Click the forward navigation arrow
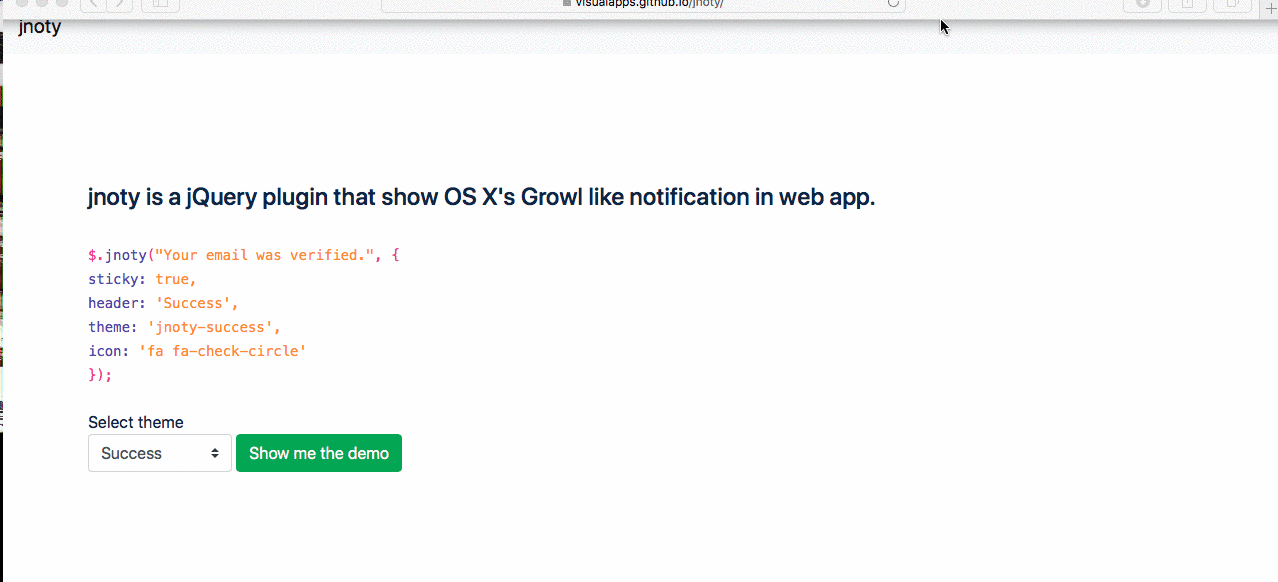Image resolution: width=1278 pixels, height=582 pixels. (119, 4)
